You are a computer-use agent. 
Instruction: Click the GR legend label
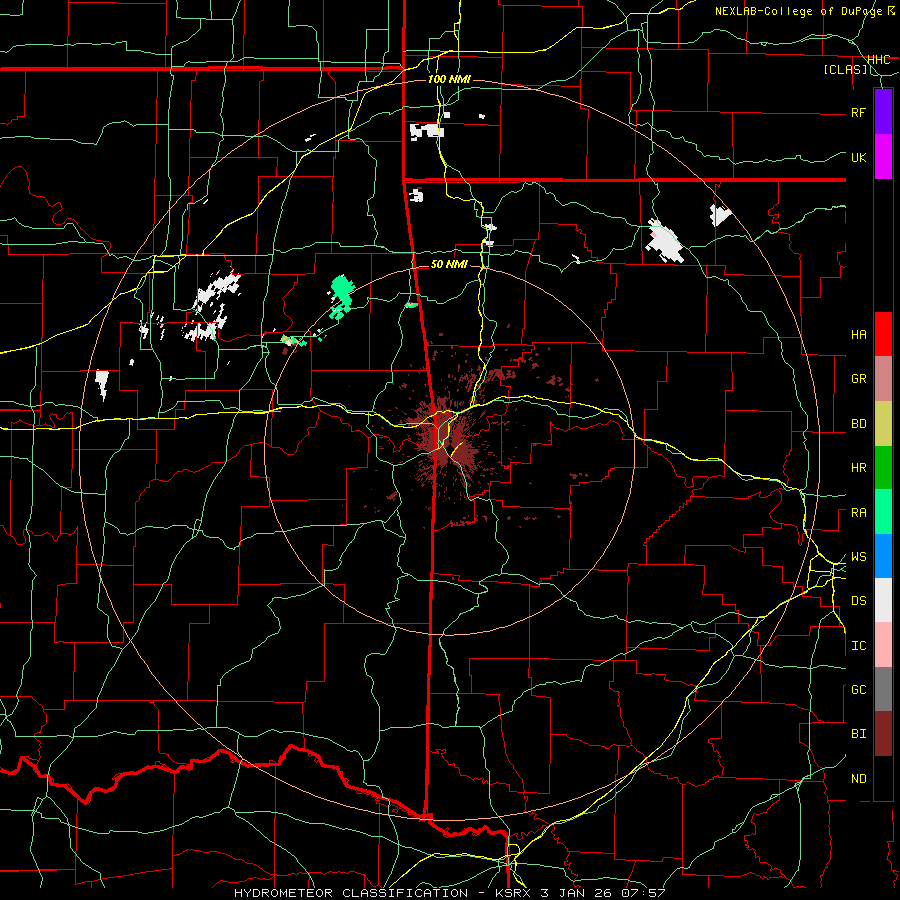(x=858, y=379)
